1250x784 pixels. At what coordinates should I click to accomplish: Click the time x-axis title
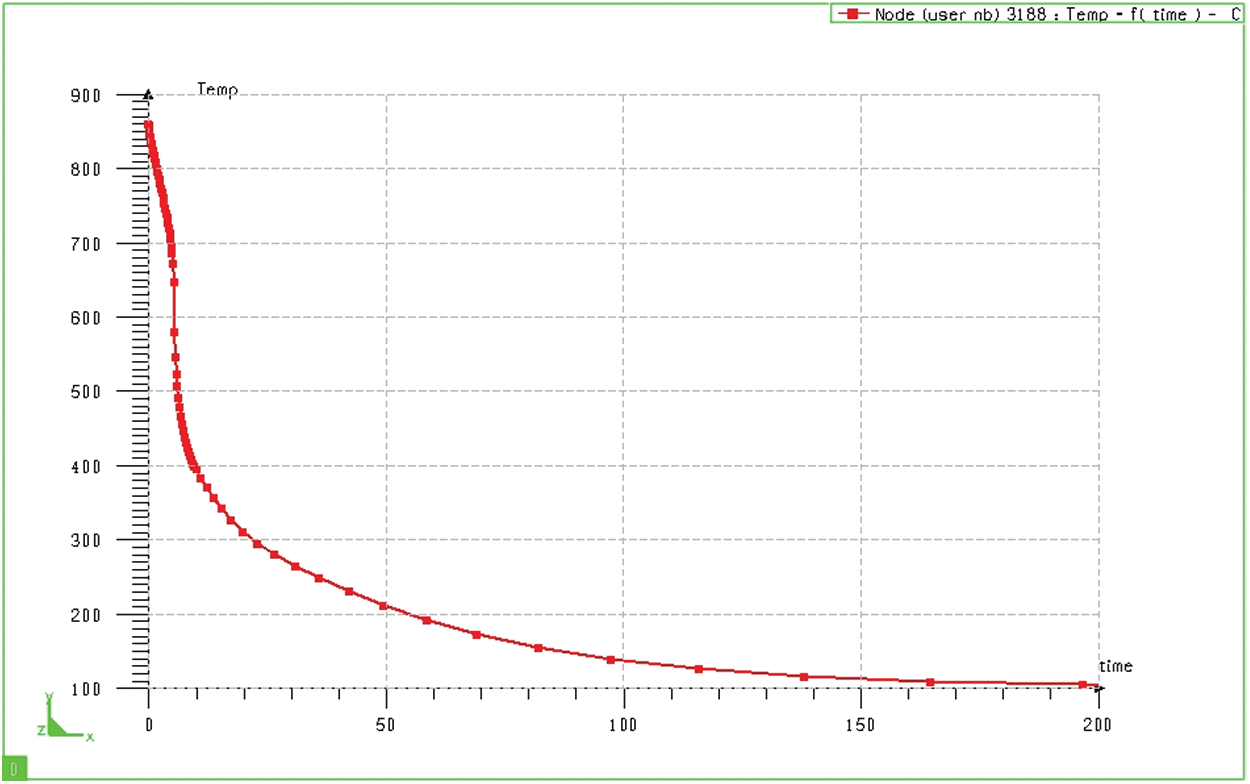coord(1115,666)
